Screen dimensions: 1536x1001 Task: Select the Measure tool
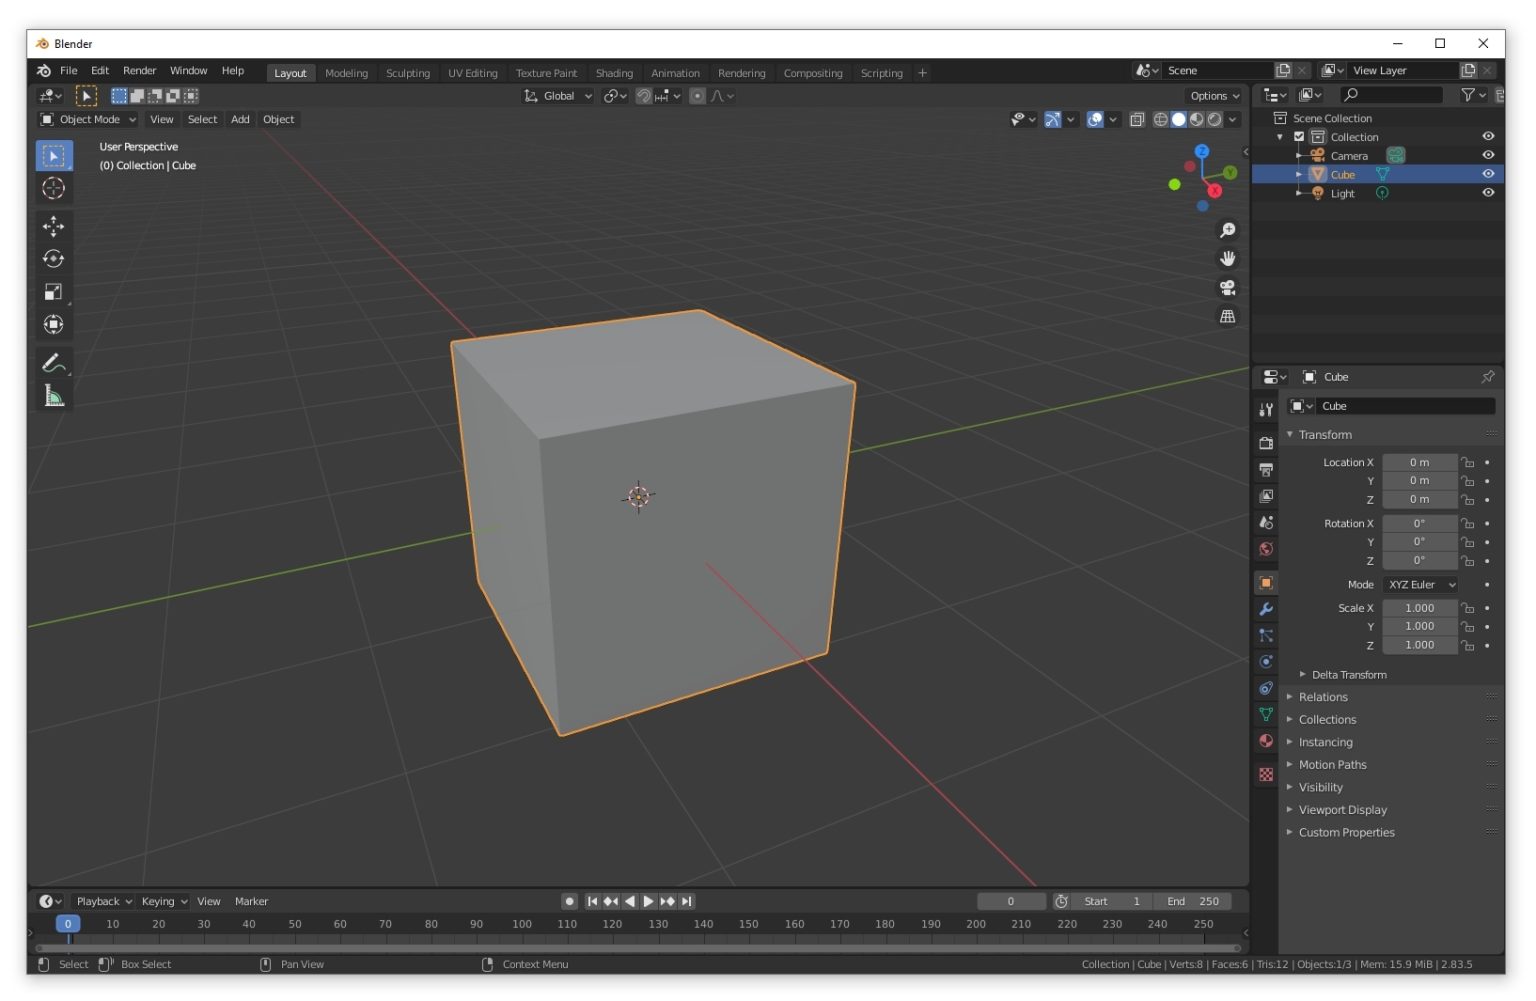pyautogui.click(x=54, y=394)
